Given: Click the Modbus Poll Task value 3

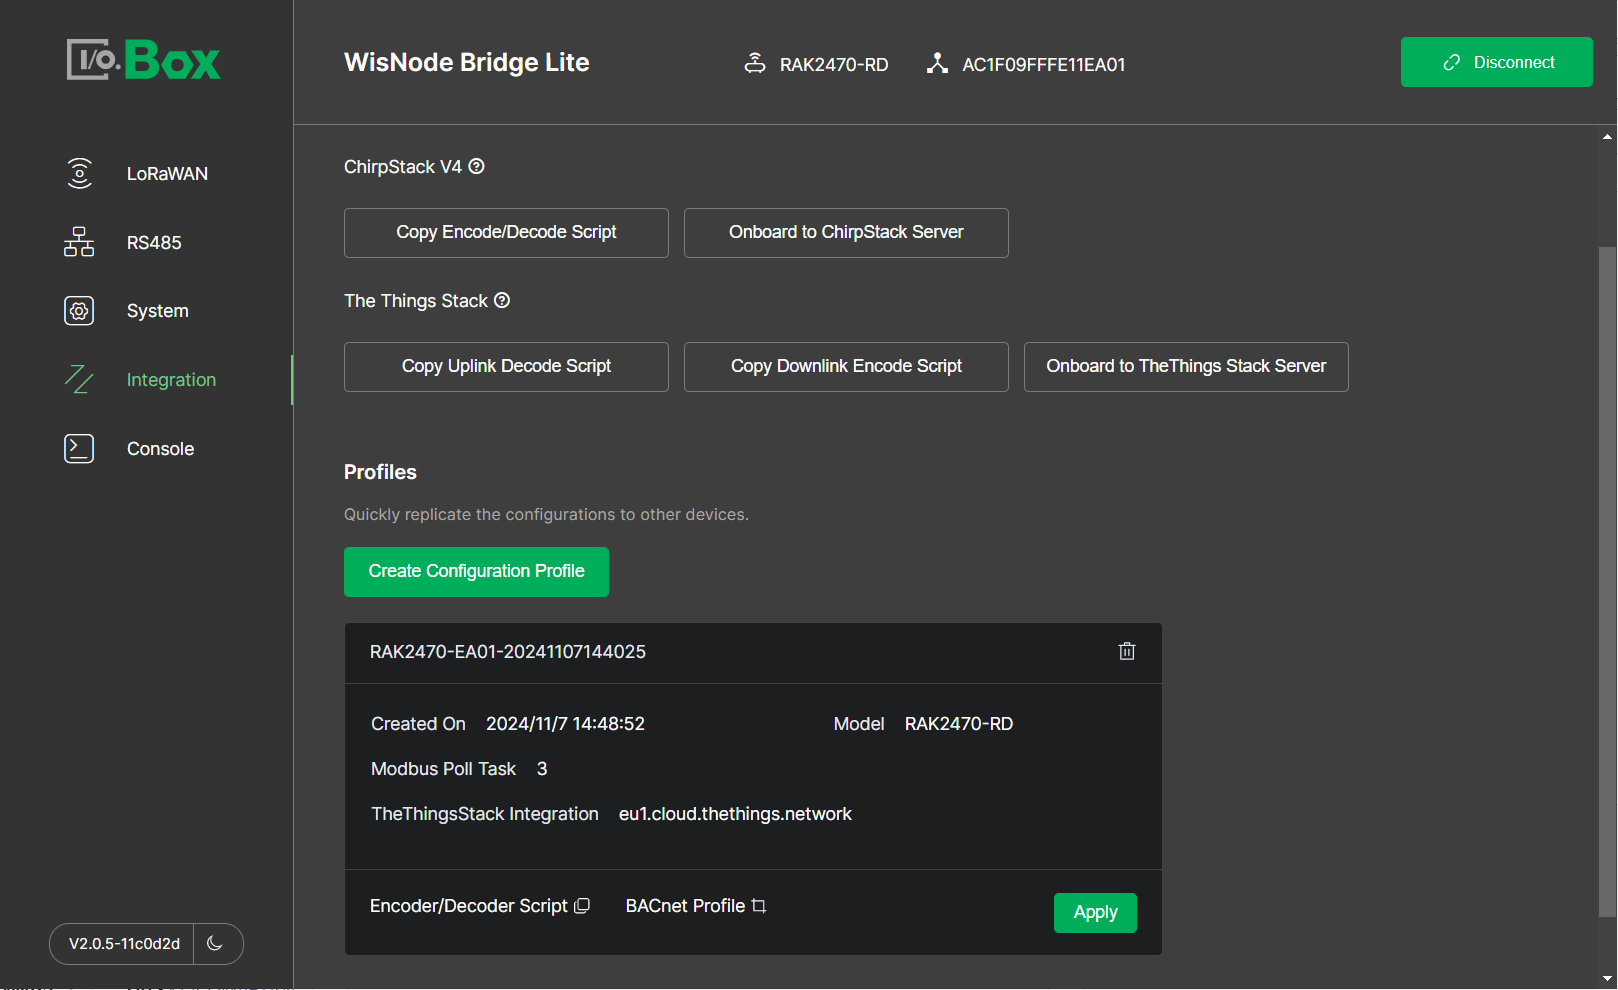Looking at the screenshot, I should pyautogui.click(x=542, y=769).
